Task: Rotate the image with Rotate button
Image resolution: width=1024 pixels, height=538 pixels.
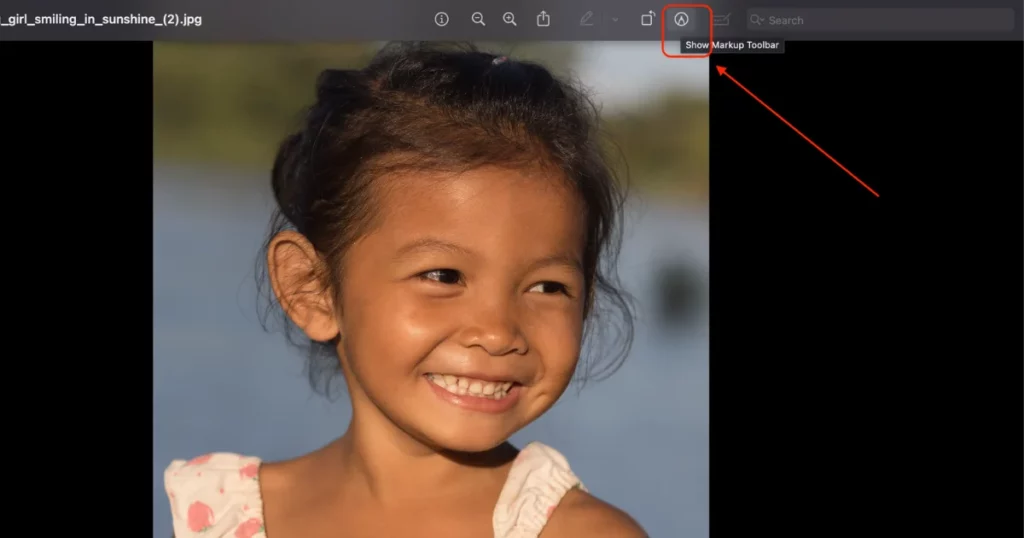Action: click(647, 19)
